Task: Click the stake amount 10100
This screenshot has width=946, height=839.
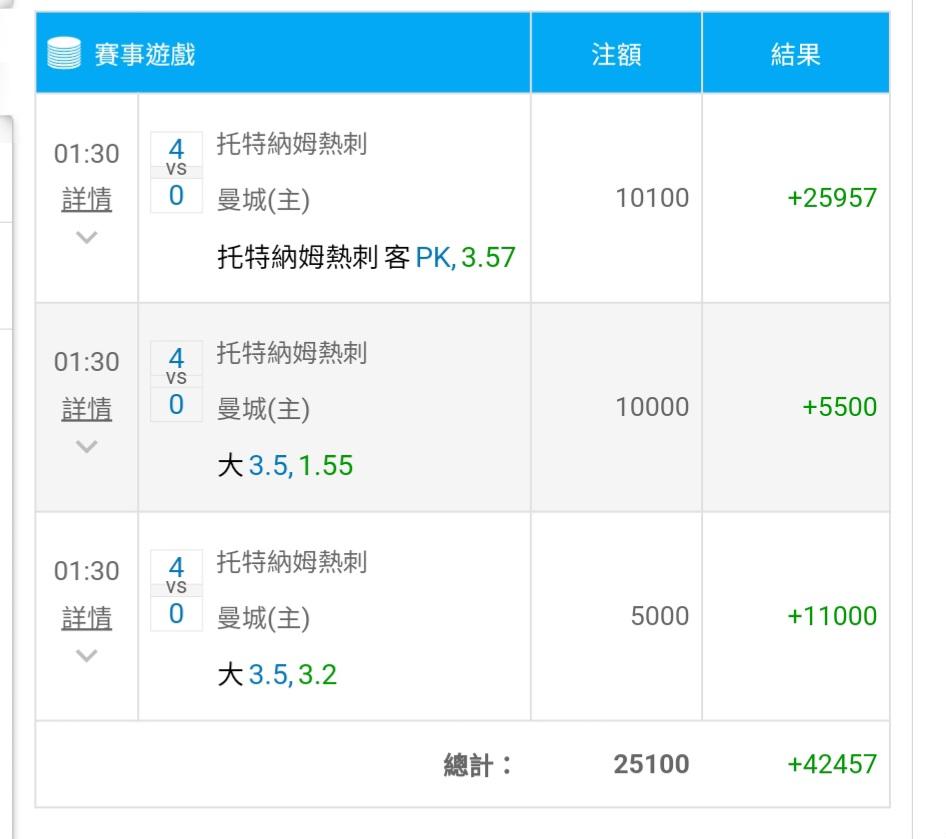Action: tap(652, 198)
